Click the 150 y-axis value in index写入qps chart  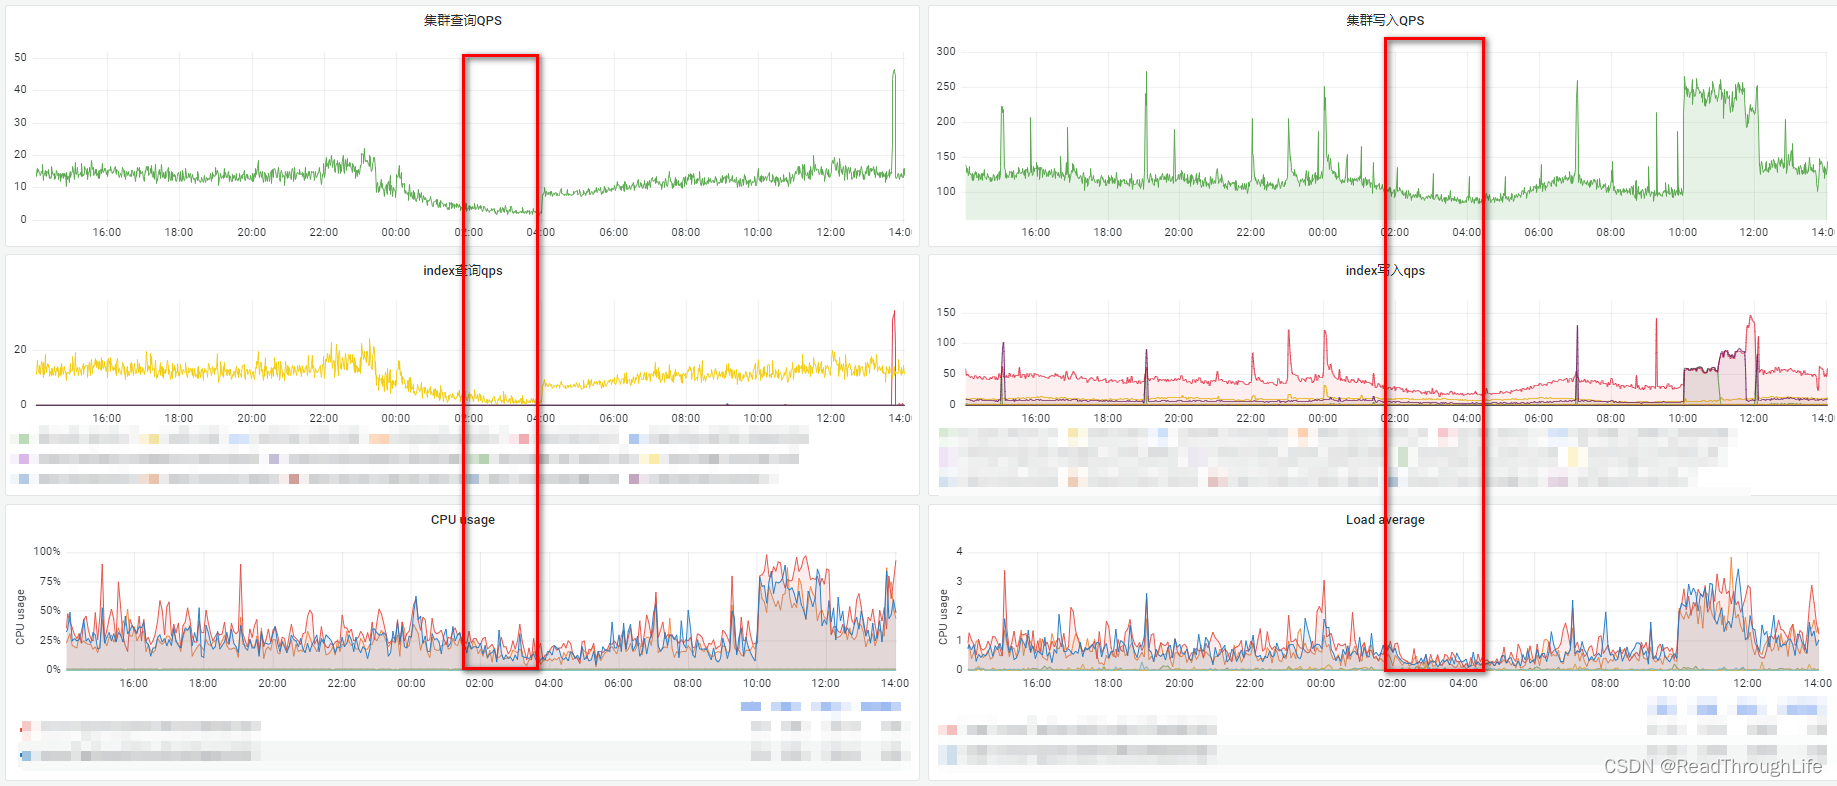pos(946,312)
